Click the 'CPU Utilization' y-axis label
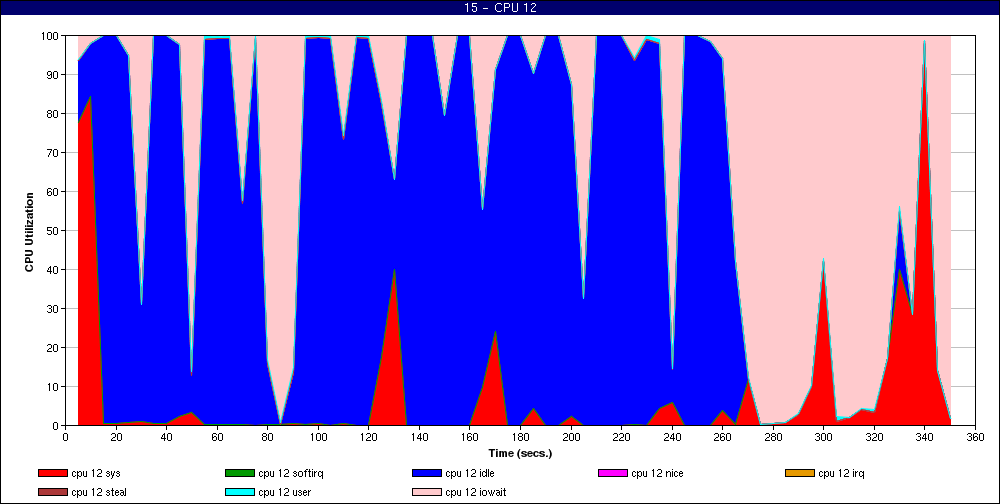 (29, 230)
